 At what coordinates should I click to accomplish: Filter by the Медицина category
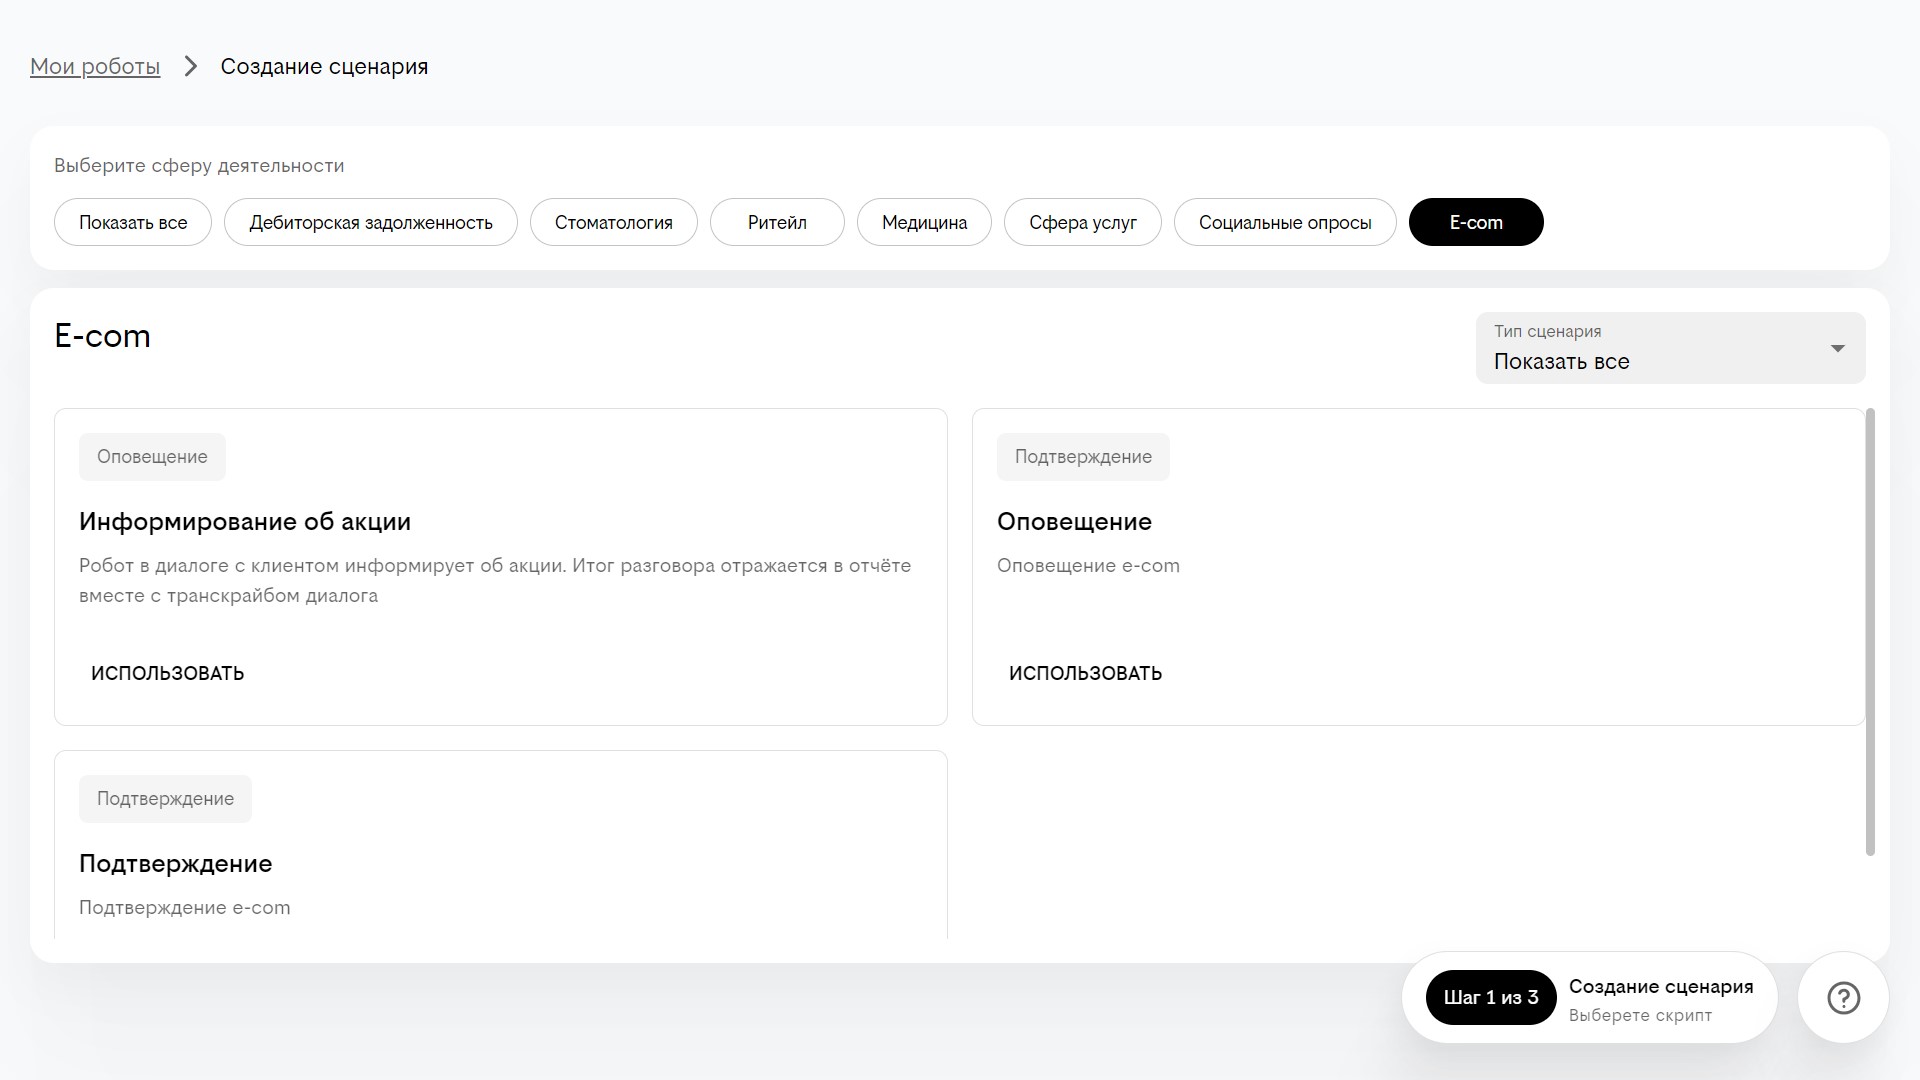point(924,222)
